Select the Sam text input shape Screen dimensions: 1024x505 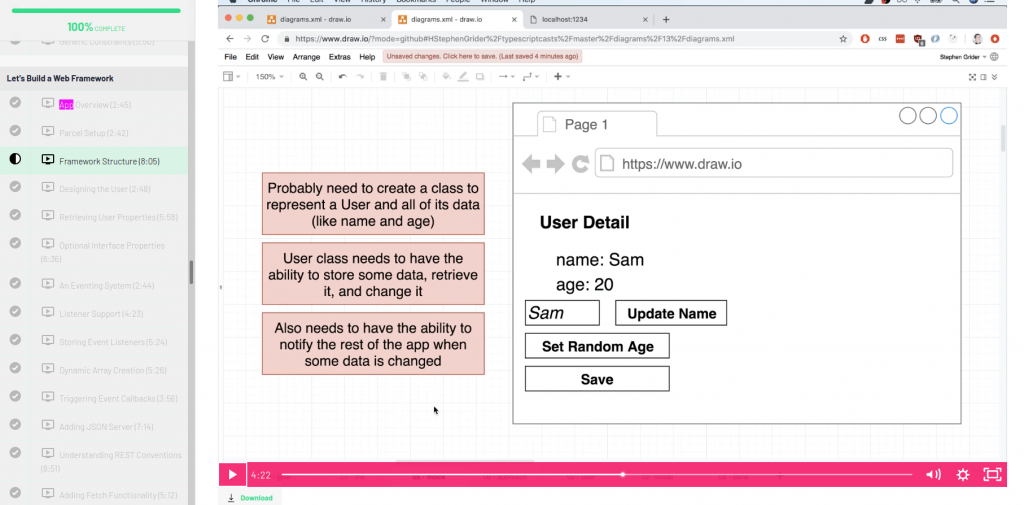[x=562, y=313]
